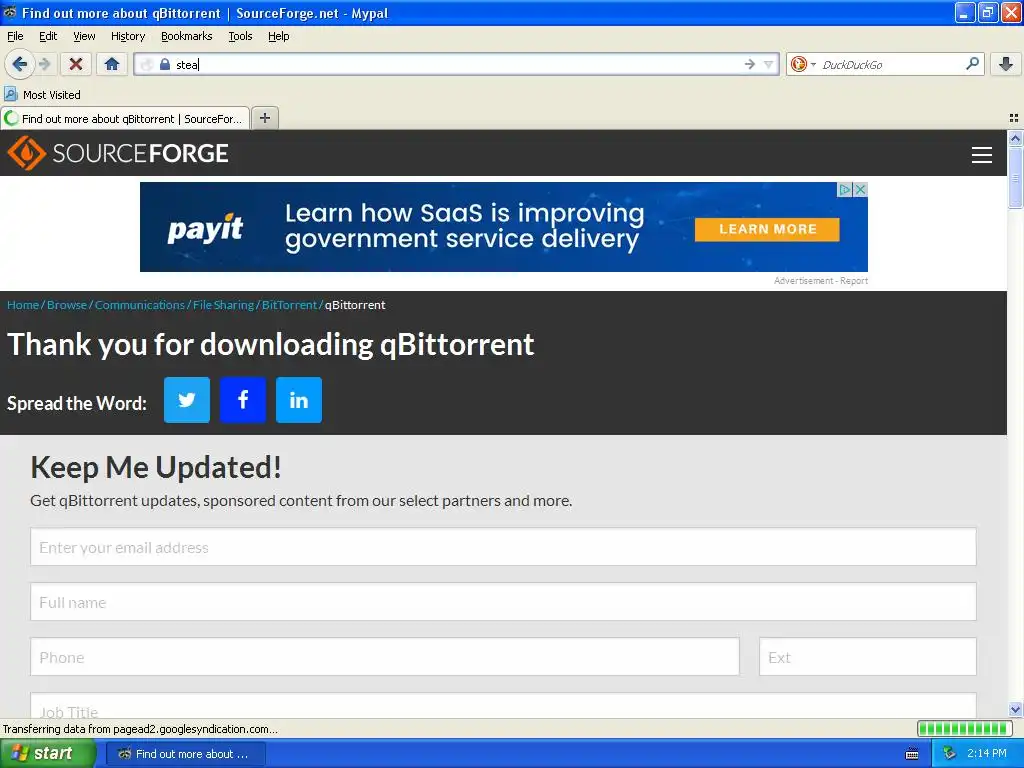Click the vertical scrollbar thumb
Image resolution: width=1024 pixels, height=768 pixels.
1015,176
